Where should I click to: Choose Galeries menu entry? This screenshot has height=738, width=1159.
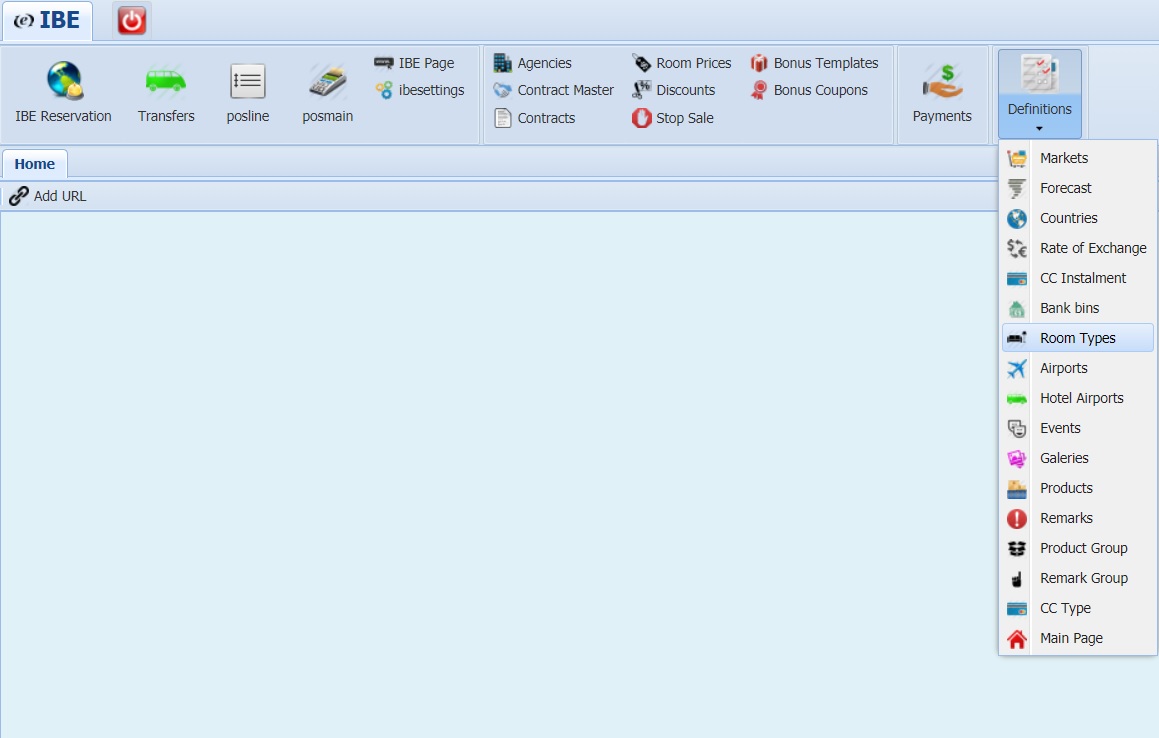[x=1078, y=458]
